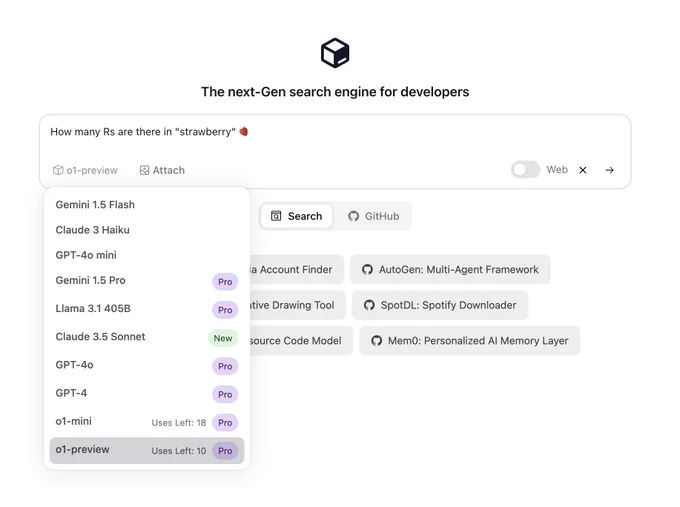Switch to the GitHub tab
This screenshot has width=680, height=507.
(373, 216)
